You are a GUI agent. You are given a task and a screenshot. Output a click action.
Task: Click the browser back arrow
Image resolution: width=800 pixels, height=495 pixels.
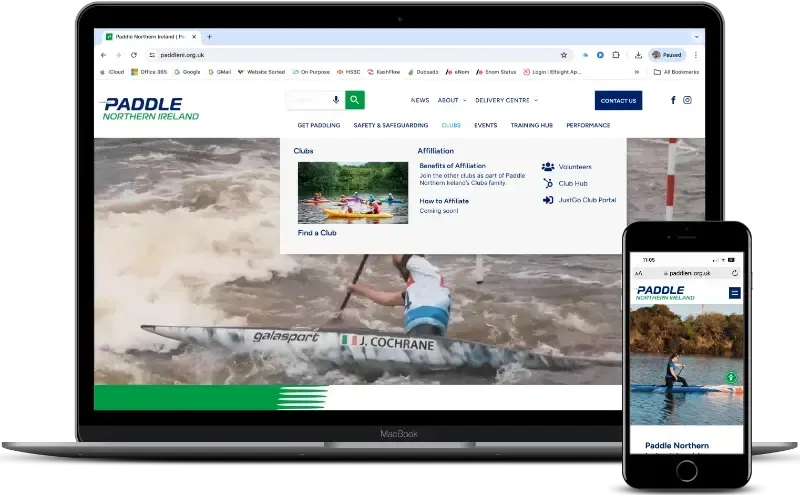(x=104, y=55)
